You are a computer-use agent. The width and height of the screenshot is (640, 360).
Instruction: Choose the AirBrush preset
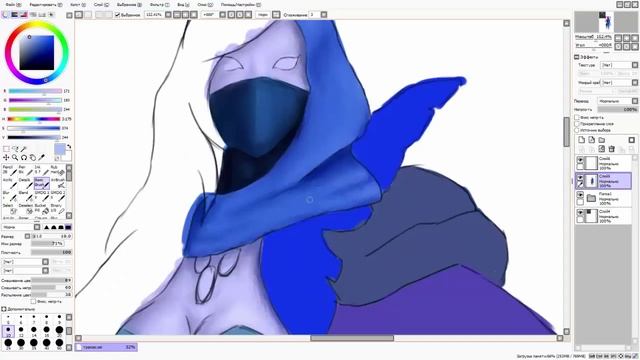click(x=58, y=183)
